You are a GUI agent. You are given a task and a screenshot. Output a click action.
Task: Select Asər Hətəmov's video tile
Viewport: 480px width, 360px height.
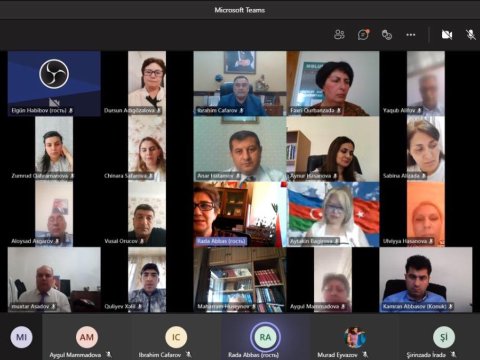(x=240, y=149)
